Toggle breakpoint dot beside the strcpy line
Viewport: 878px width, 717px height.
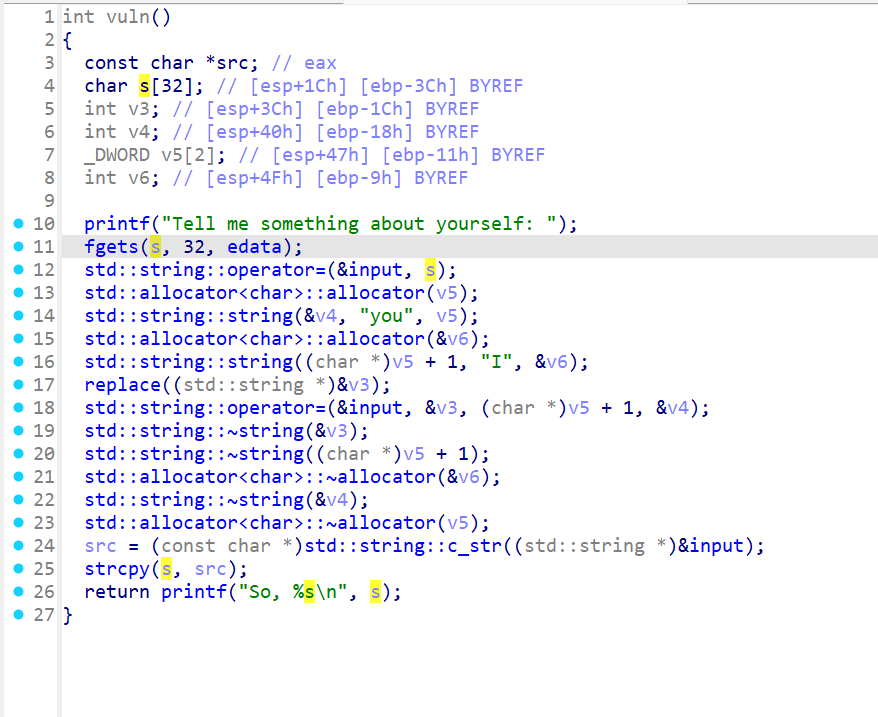point(17,569)
